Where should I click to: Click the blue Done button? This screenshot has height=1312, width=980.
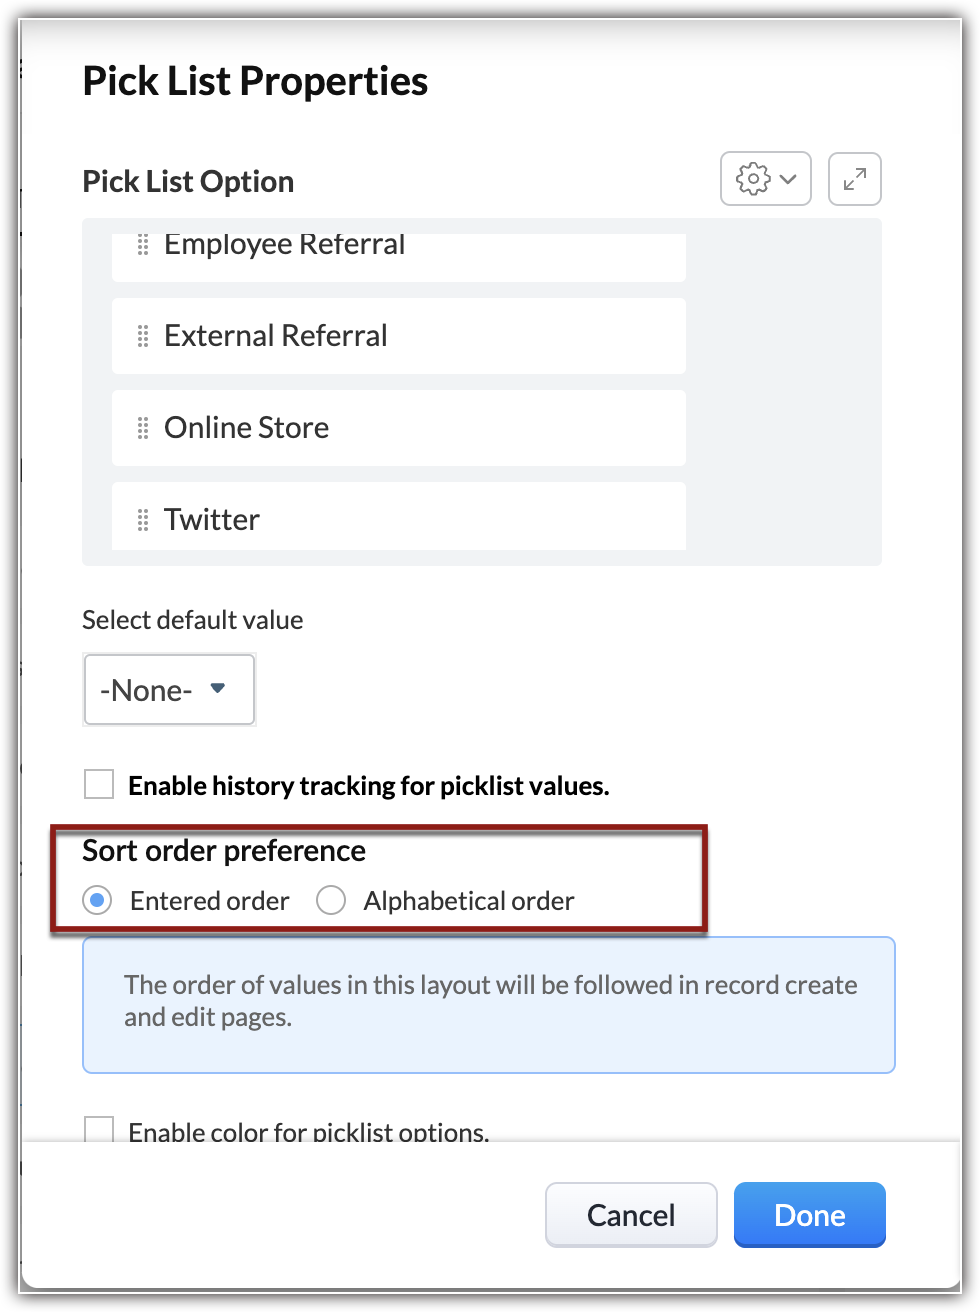pyautogui.click(x=809, y=1215)
